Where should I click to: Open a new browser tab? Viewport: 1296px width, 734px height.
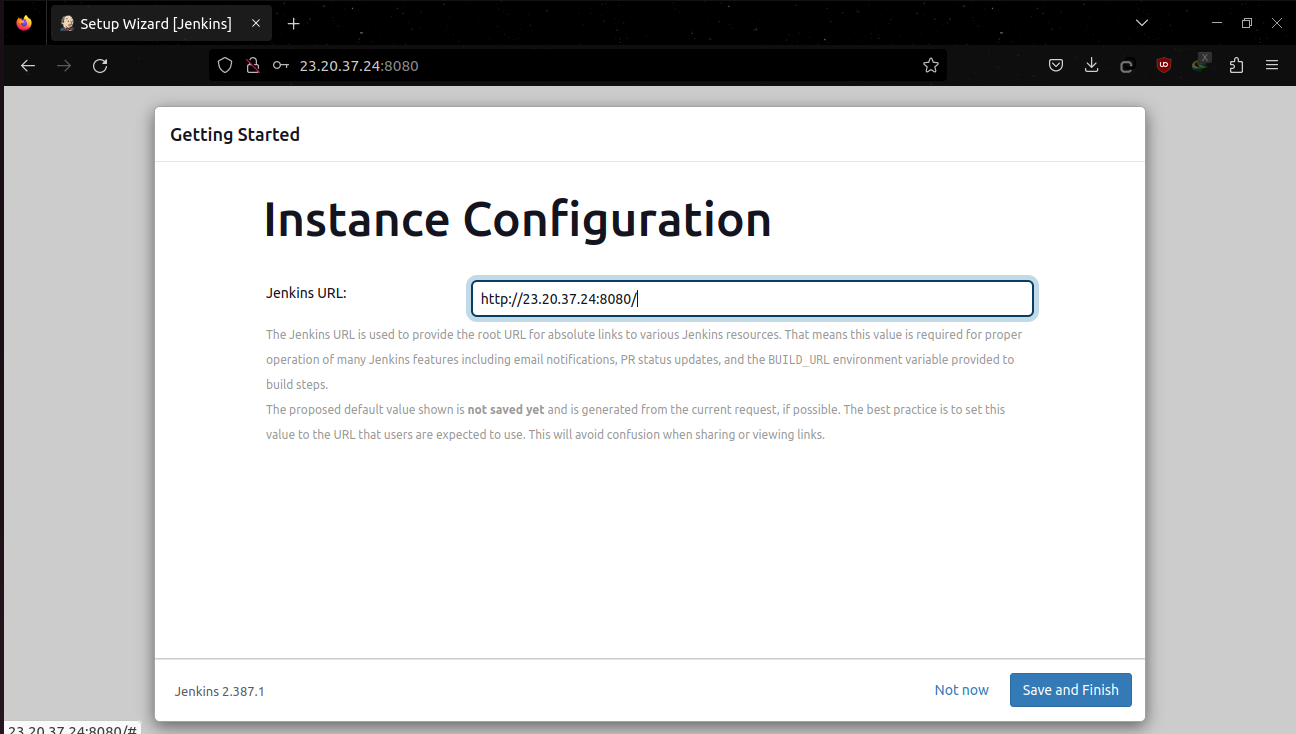point(293,23)
